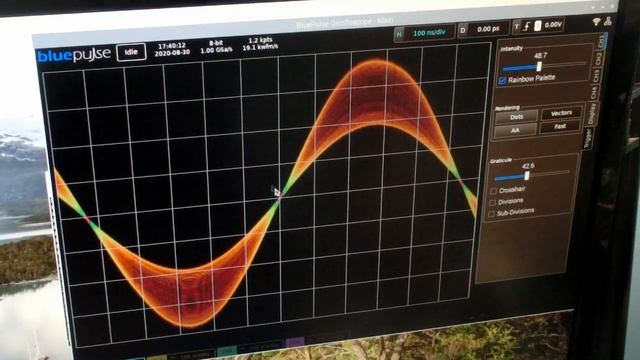Viewport: 640px width, 360px height.
Task: Toggle the rising-edge trigger icon
Action: [x=527, y=26]
